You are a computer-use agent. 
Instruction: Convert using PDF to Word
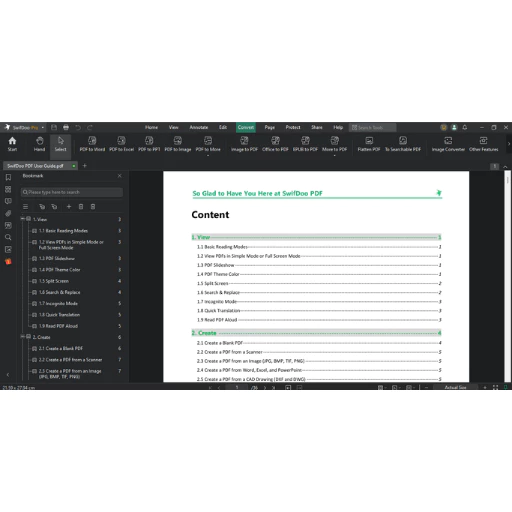coord(92,144)
